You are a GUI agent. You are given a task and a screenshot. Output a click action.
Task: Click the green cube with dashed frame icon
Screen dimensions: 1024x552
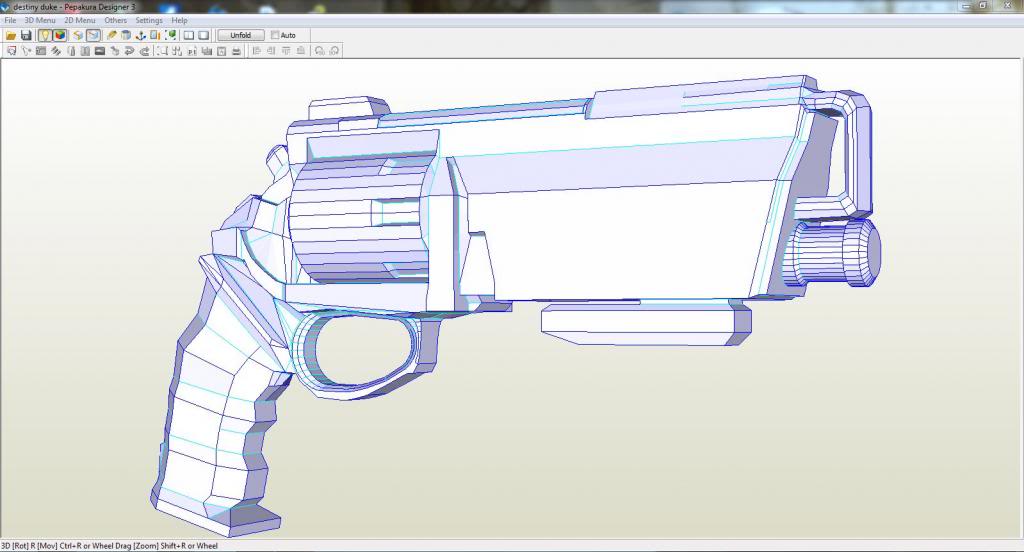coord(170,35)
